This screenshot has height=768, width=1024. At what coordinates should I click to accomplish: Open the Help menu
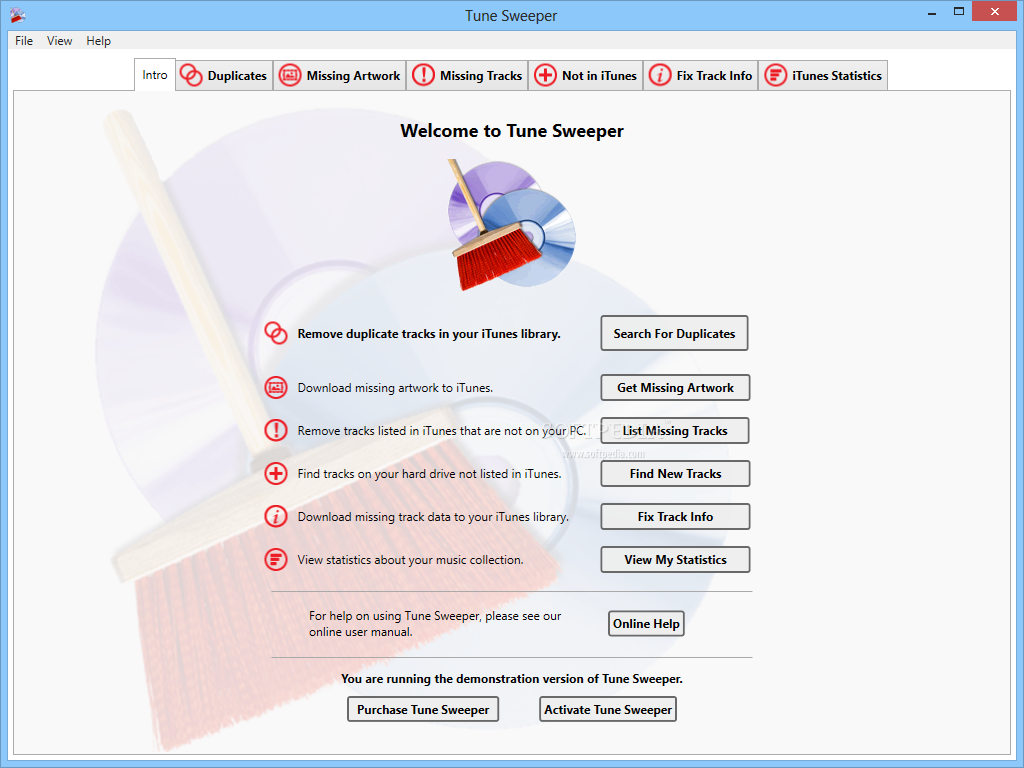click(99, 40)
